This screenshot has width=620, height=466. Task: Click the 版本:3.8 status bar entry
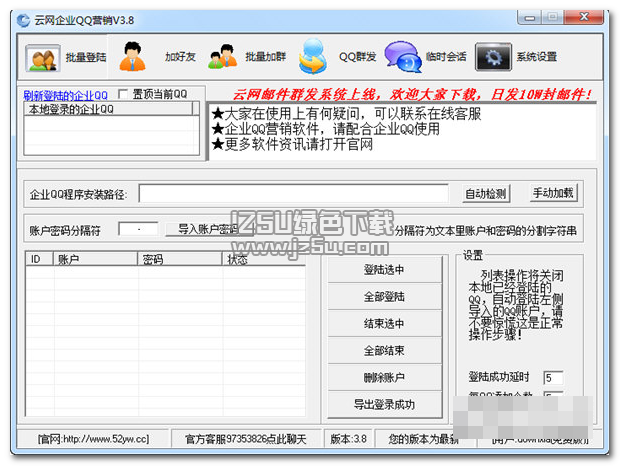coord(348,439)
